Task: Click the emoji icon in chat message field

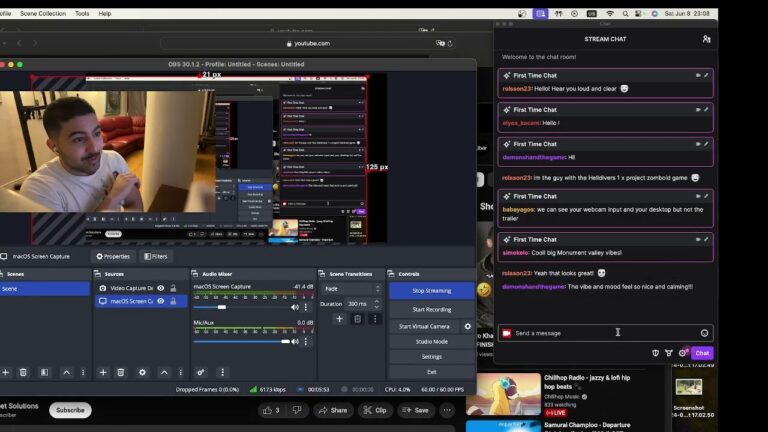Action: click(704, 333)
